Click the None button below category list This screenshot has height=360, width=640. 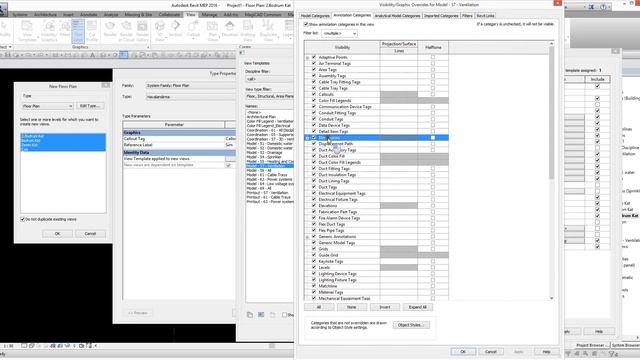351,307
